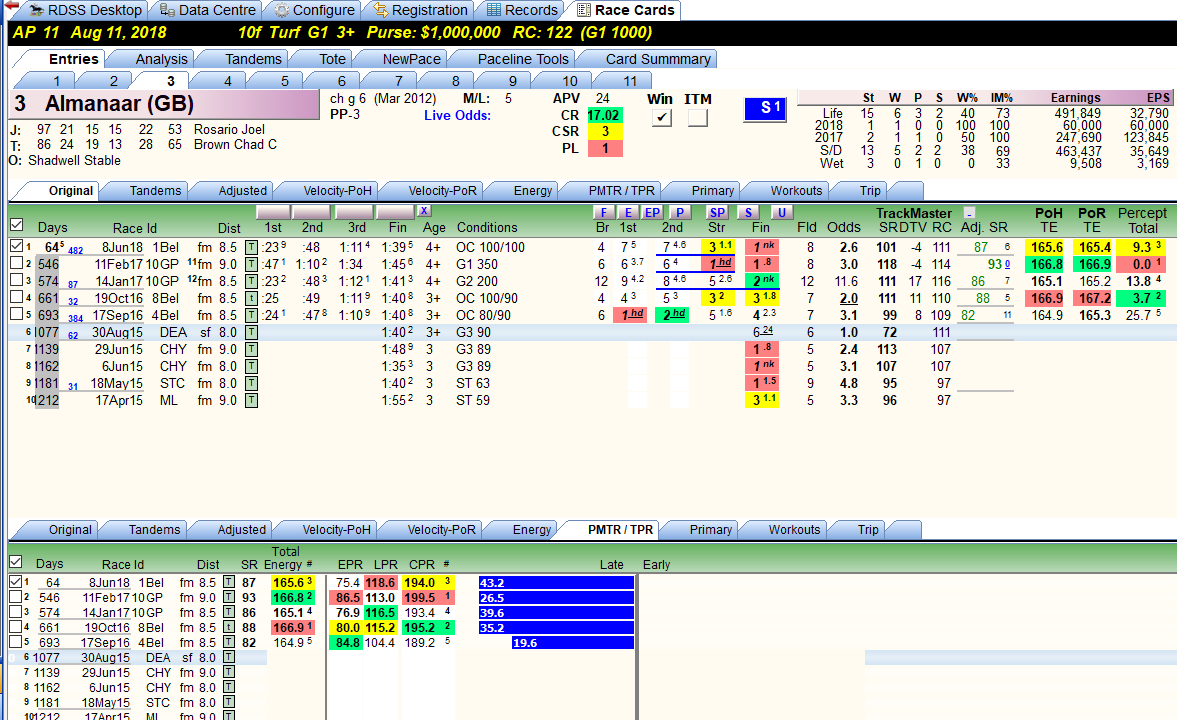Click T turf icon for 30Aug15 DEA upper grid

251,333
